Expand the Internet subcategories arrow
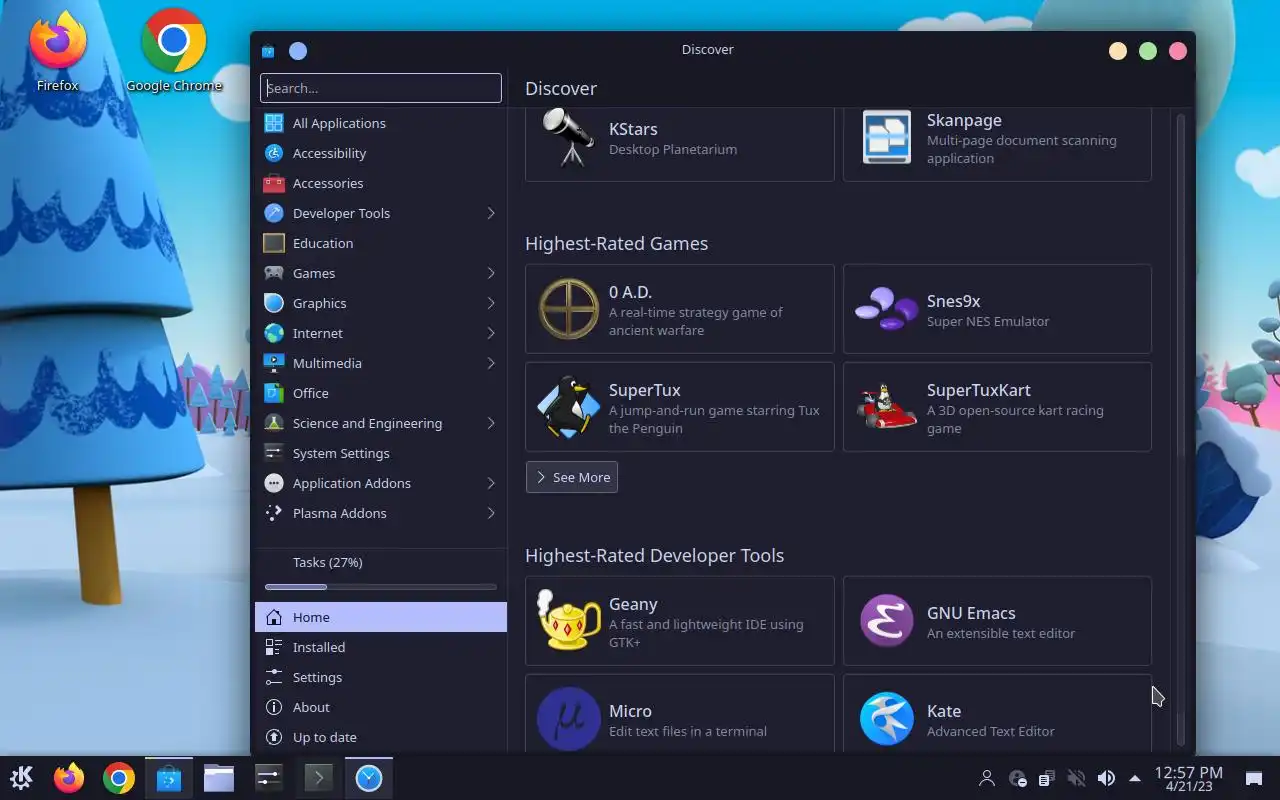 click(491, 333)
